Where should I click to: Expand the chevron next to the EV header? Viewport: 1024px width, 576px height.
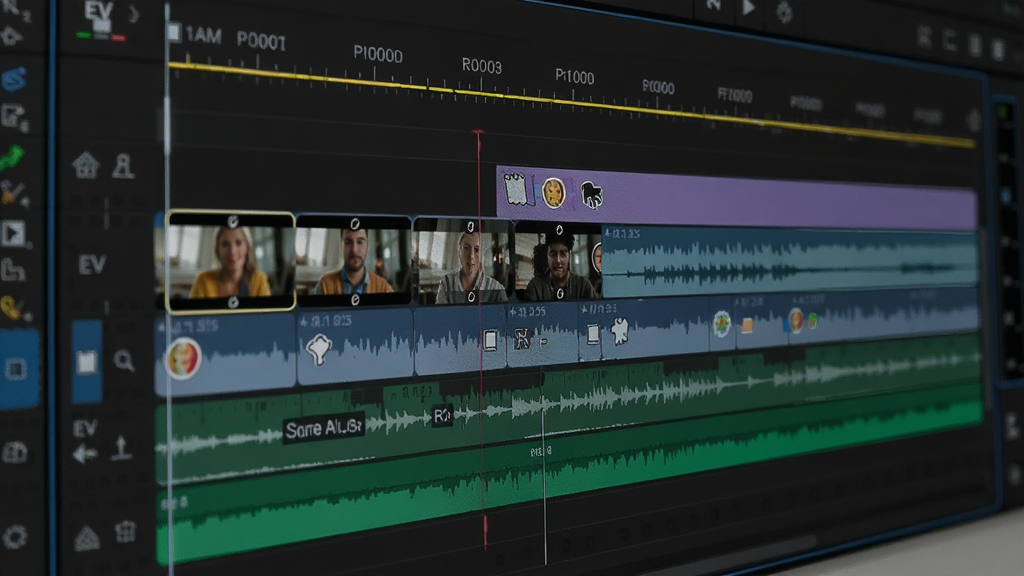[x=133, y=14]
